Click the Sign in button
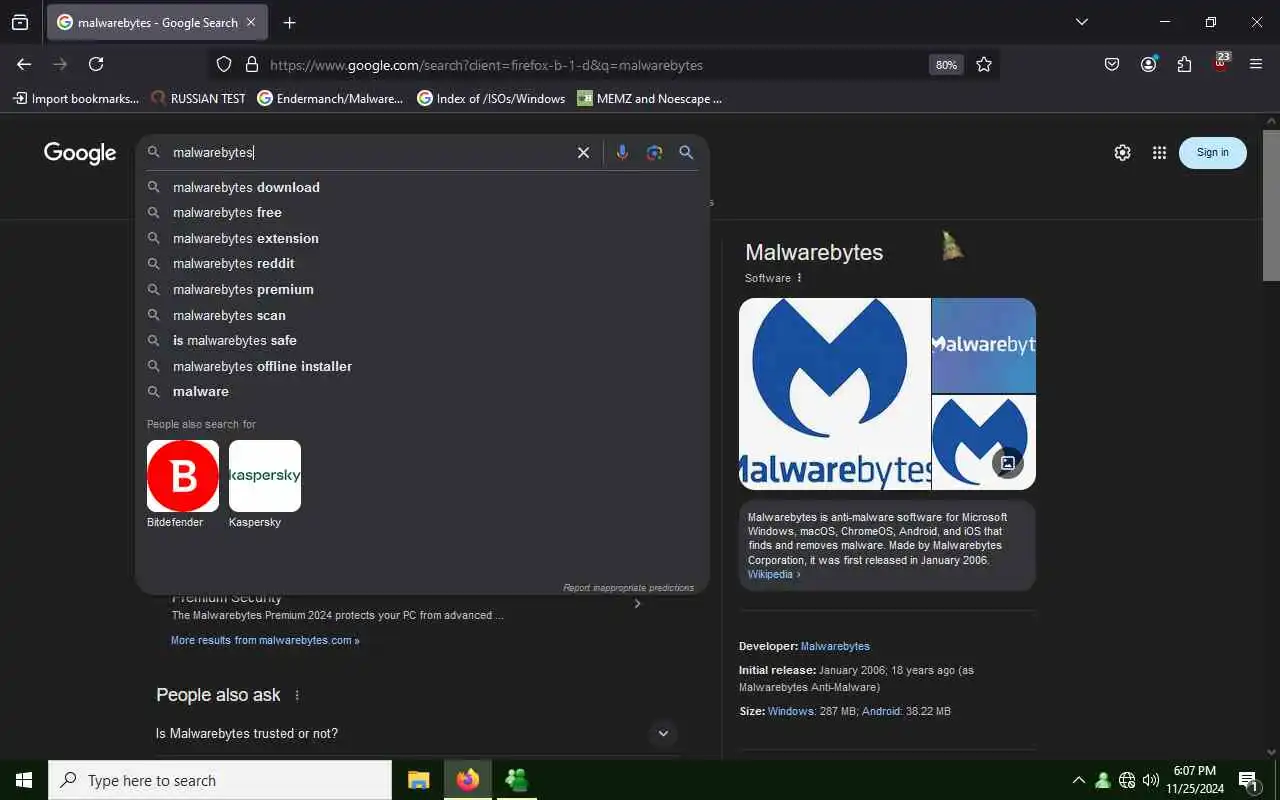Image resolution: width=1280 pixels, height=800 pixels. 1213,153
